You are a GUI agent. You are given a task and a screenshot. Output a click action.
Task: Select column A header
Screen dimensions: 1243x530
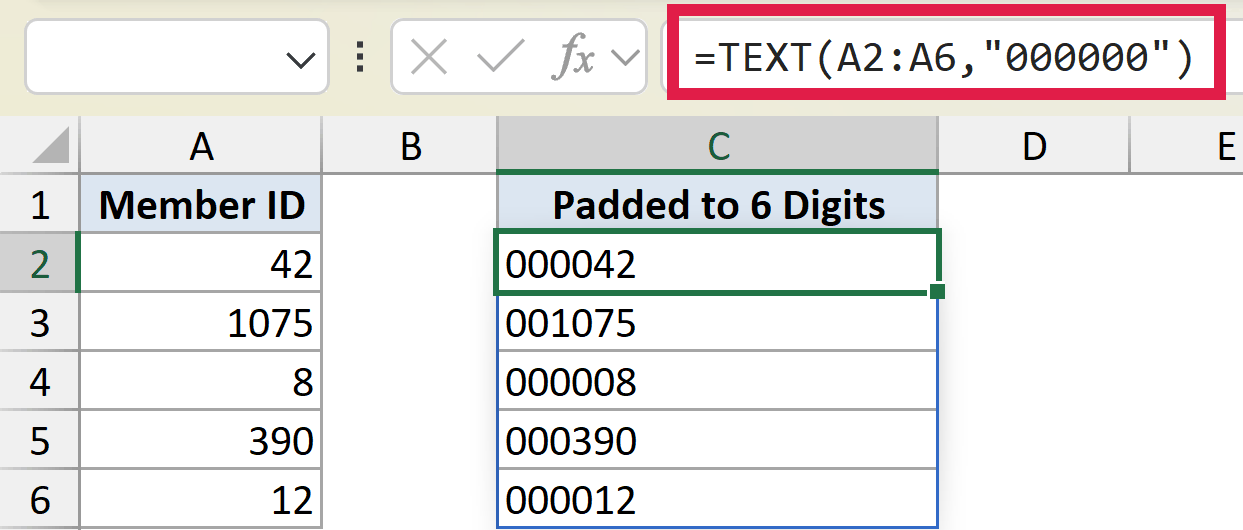[x=201, y=148]
